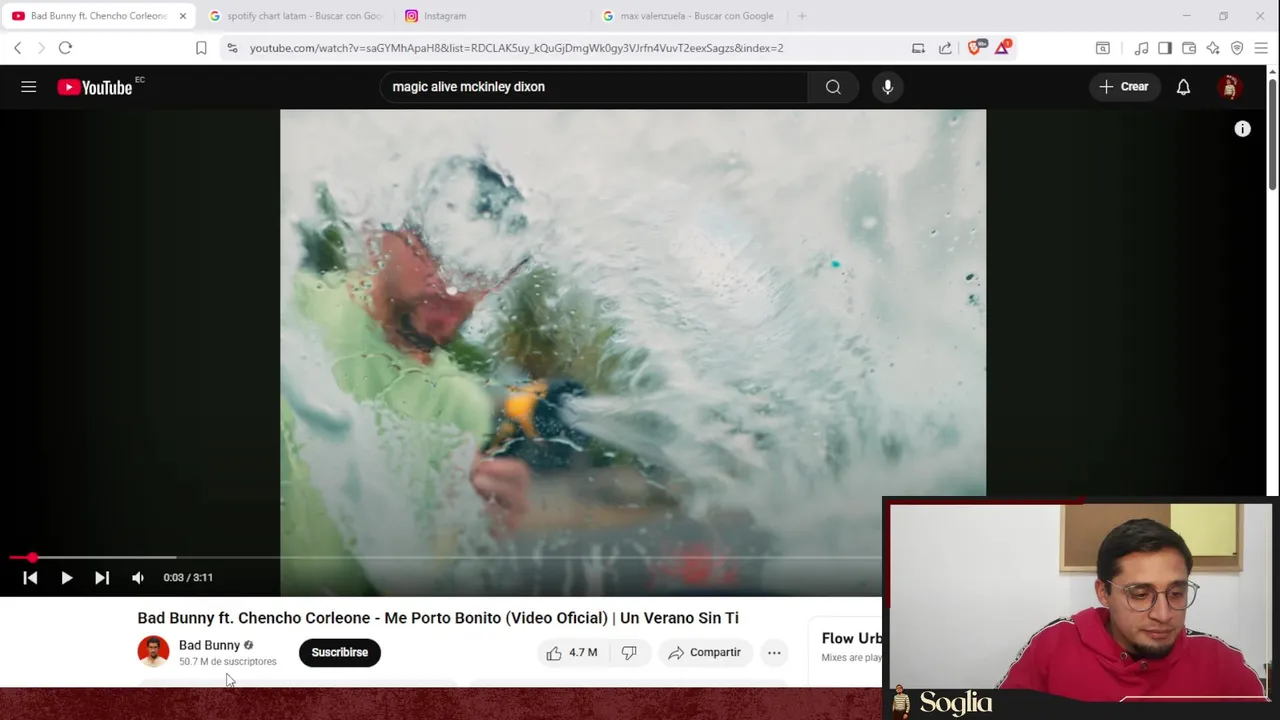Install app icon in address bar

tap(918, 48)
